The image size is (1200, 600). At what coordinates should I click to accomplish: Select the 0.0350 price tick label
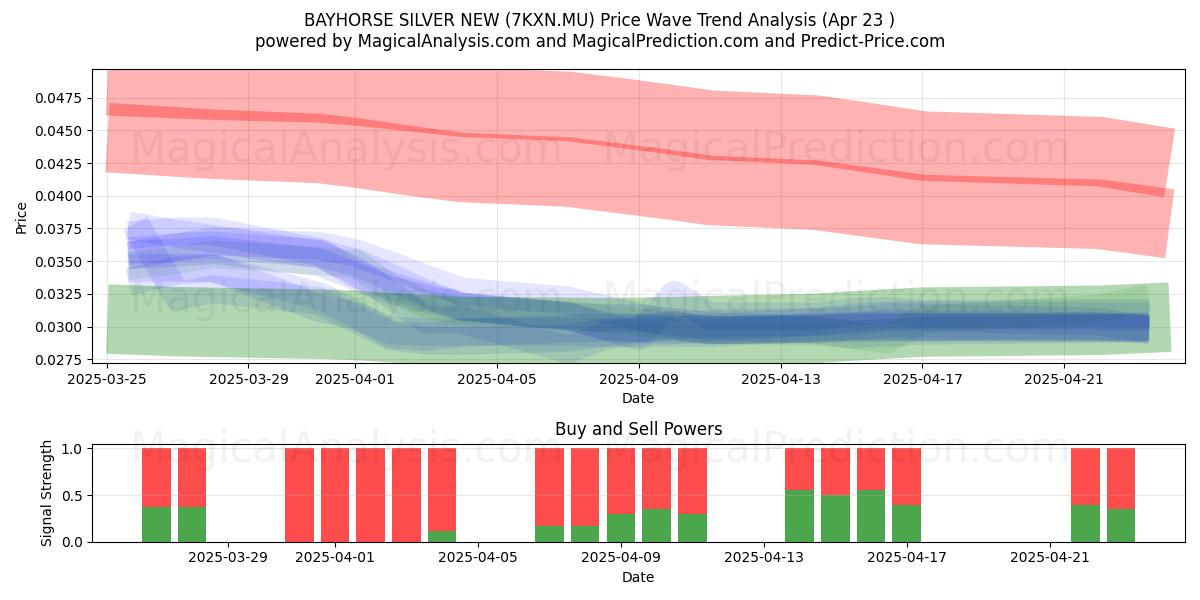pyautogui.click(x=59, y=262)
